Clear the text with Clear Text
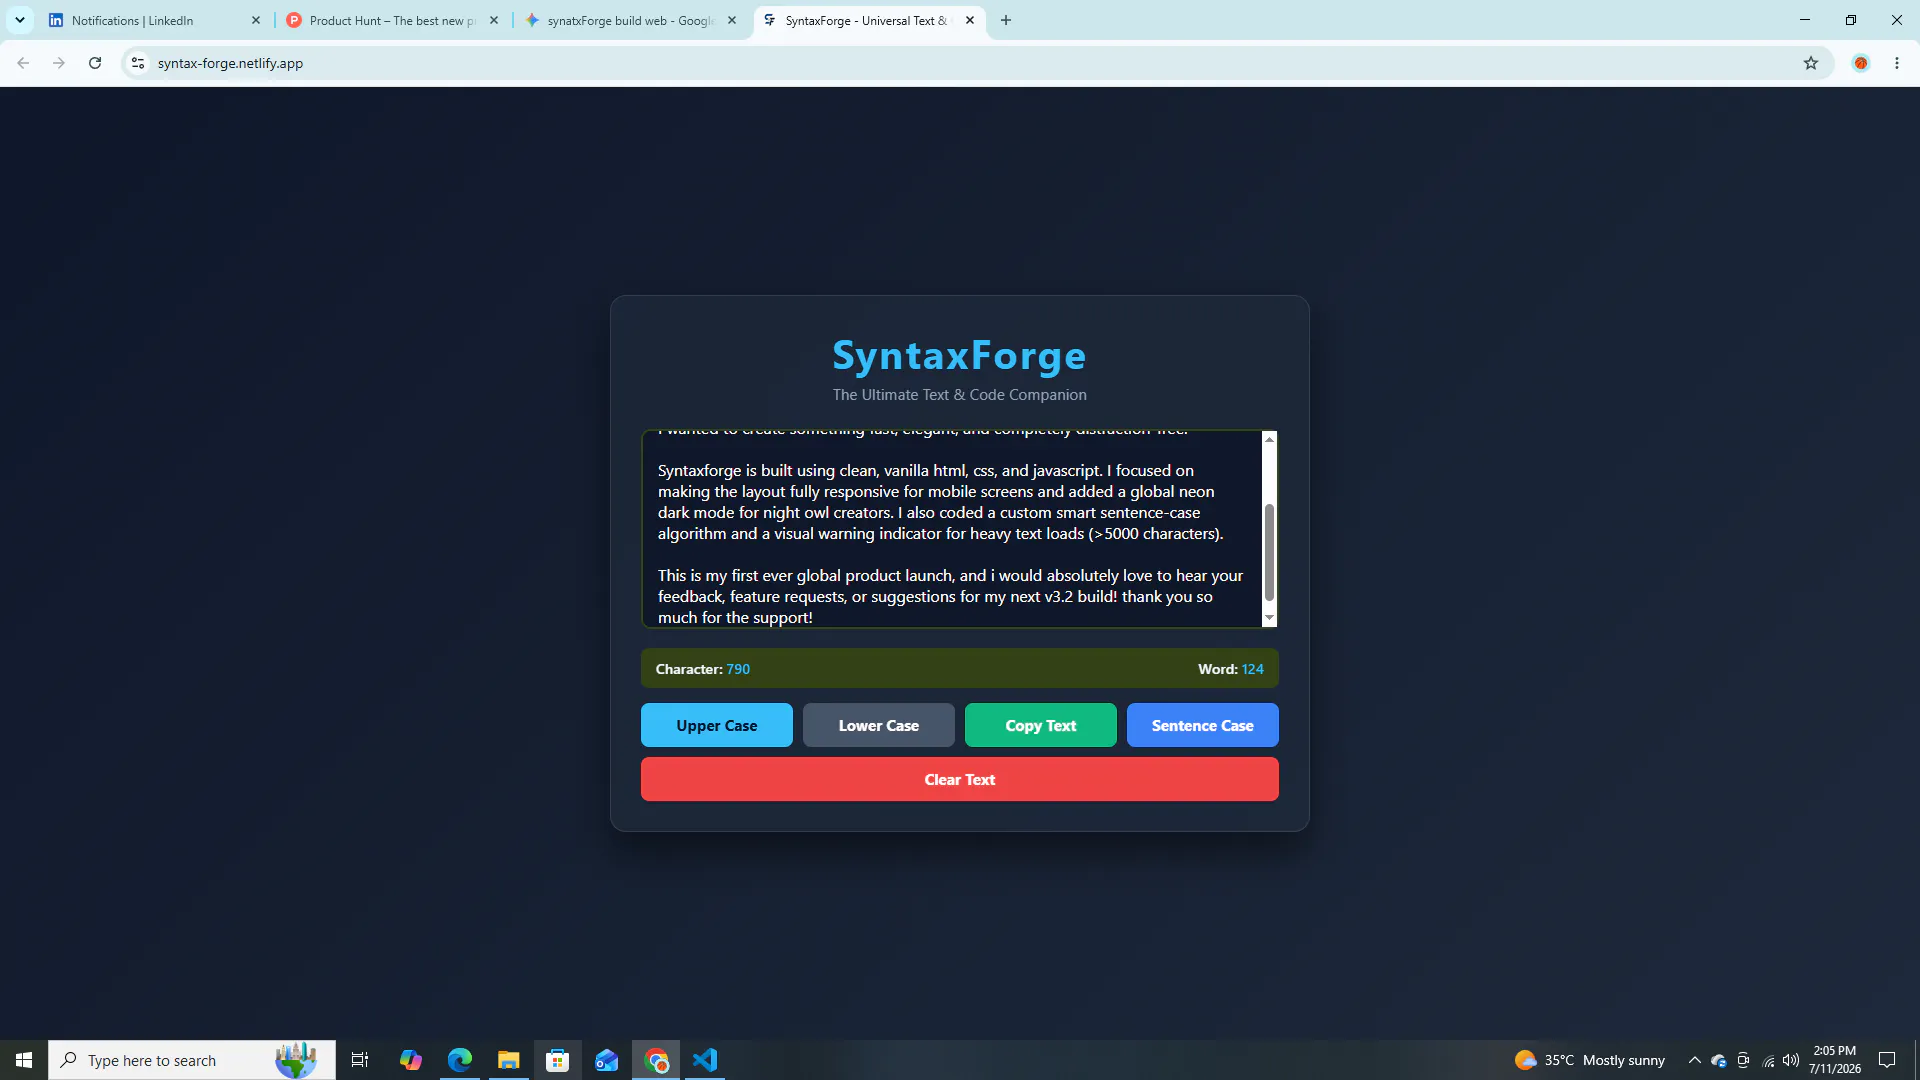The image size is (1920, 1080). click(959, 779)
